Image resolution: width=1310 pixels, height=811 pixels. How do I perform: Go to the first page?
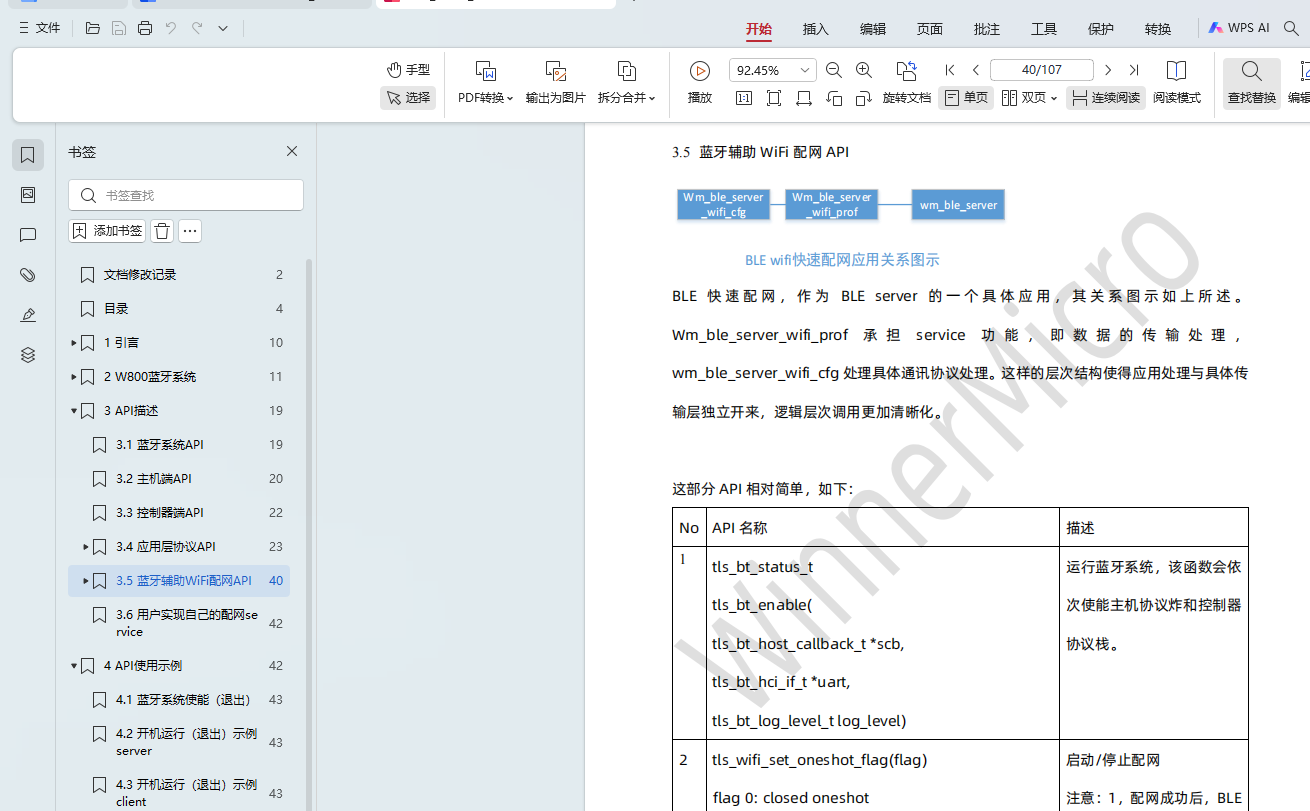[x=950, y=70]
